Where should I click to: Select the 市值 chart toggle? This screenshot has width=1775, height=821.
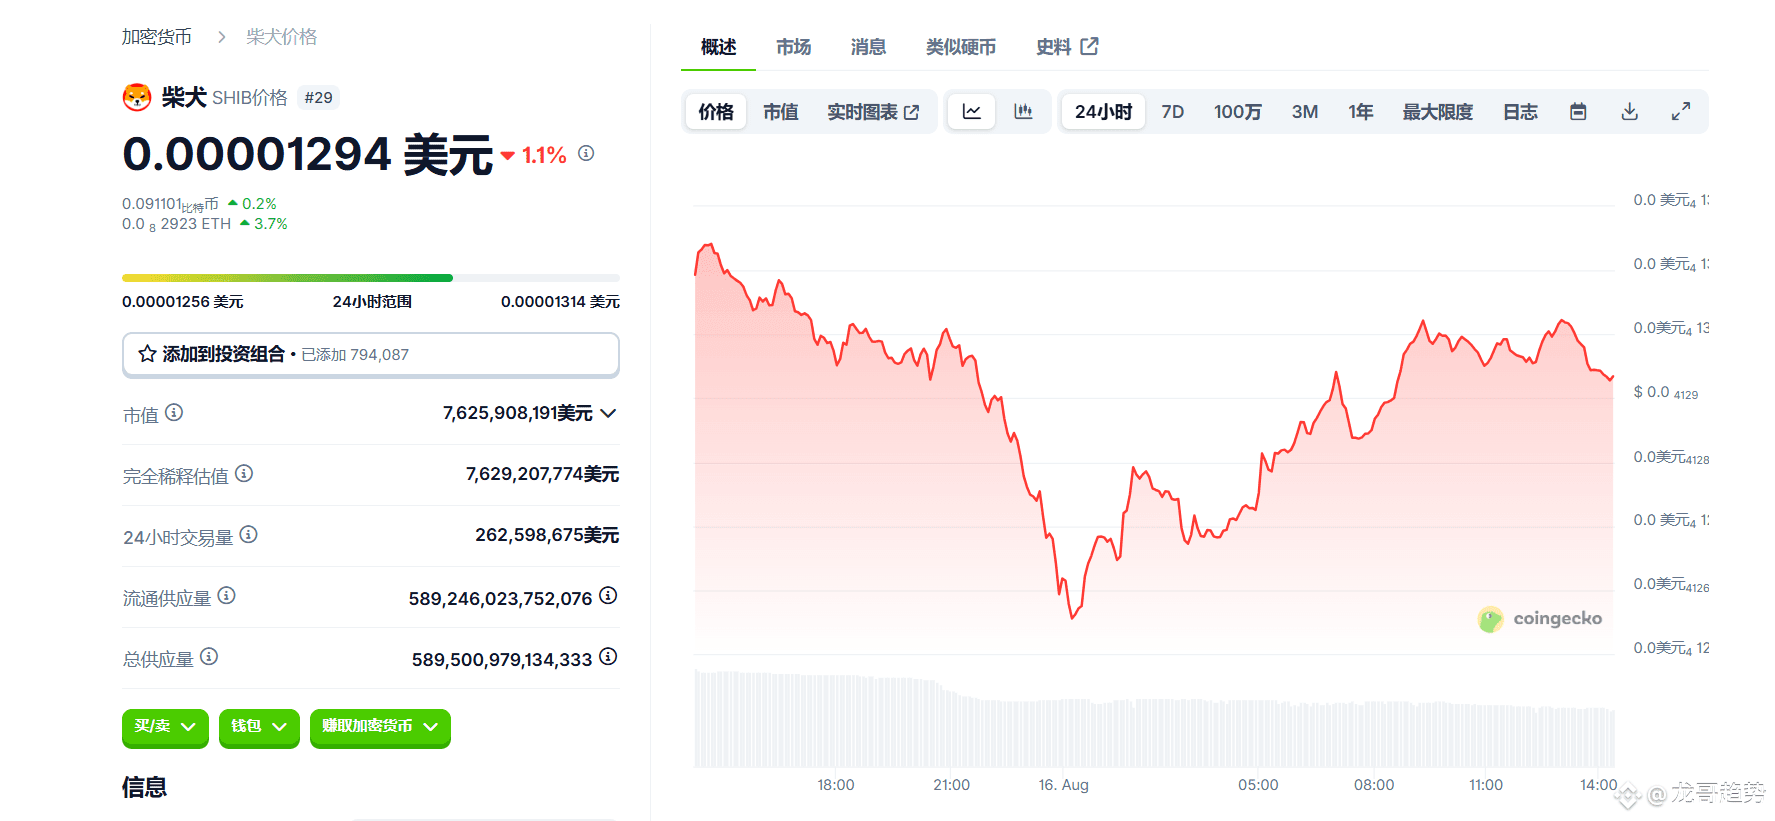click(x=780, y=112)
